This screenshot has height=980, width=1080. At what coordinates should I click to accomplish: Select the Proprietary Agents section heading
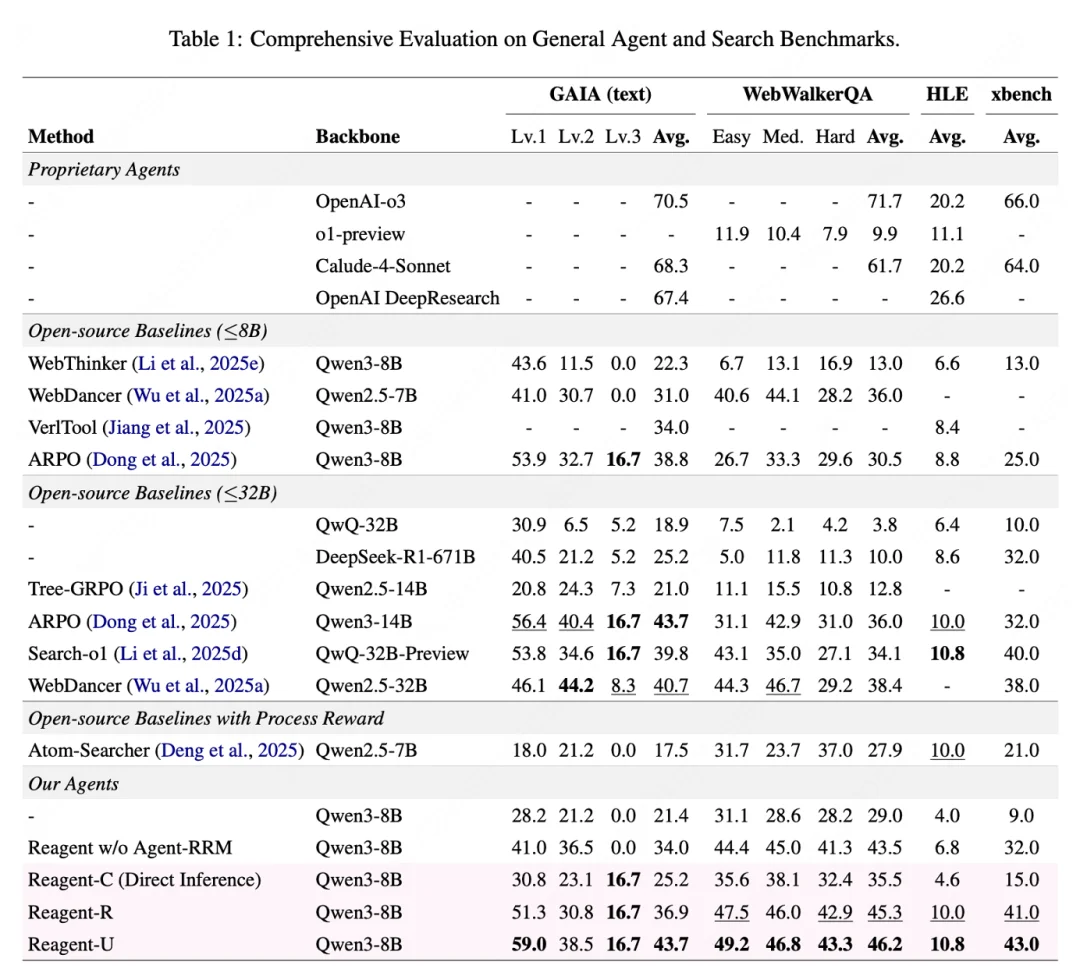(x=104, y=169)
